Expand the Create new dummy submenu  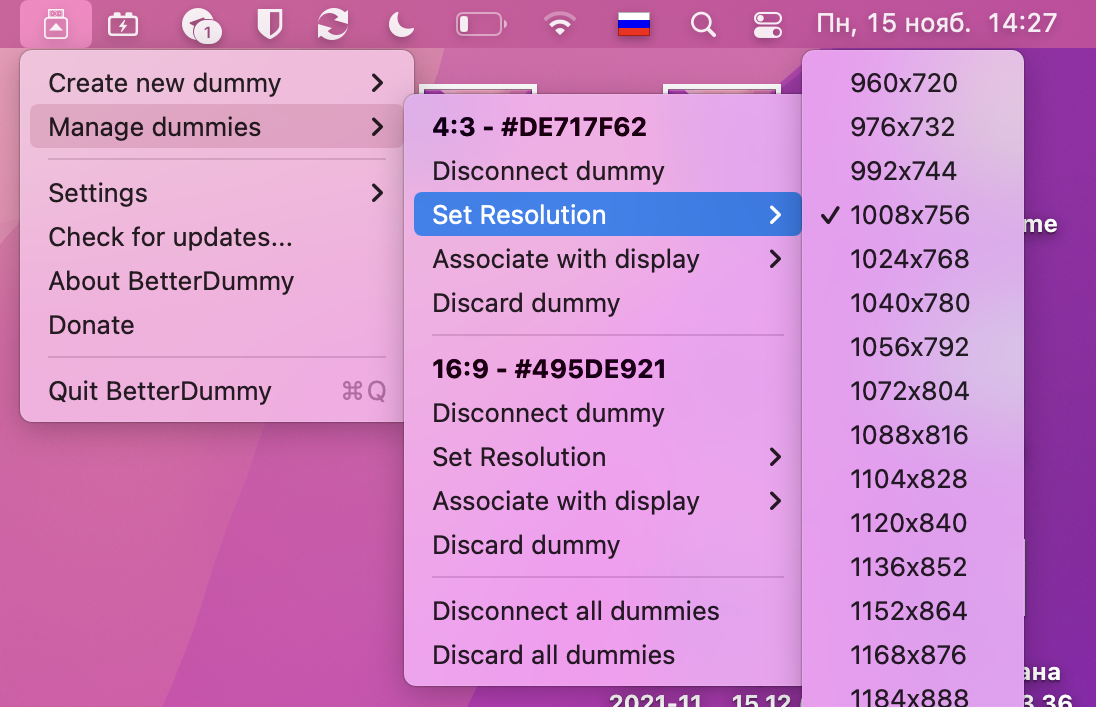click(165, 83)
